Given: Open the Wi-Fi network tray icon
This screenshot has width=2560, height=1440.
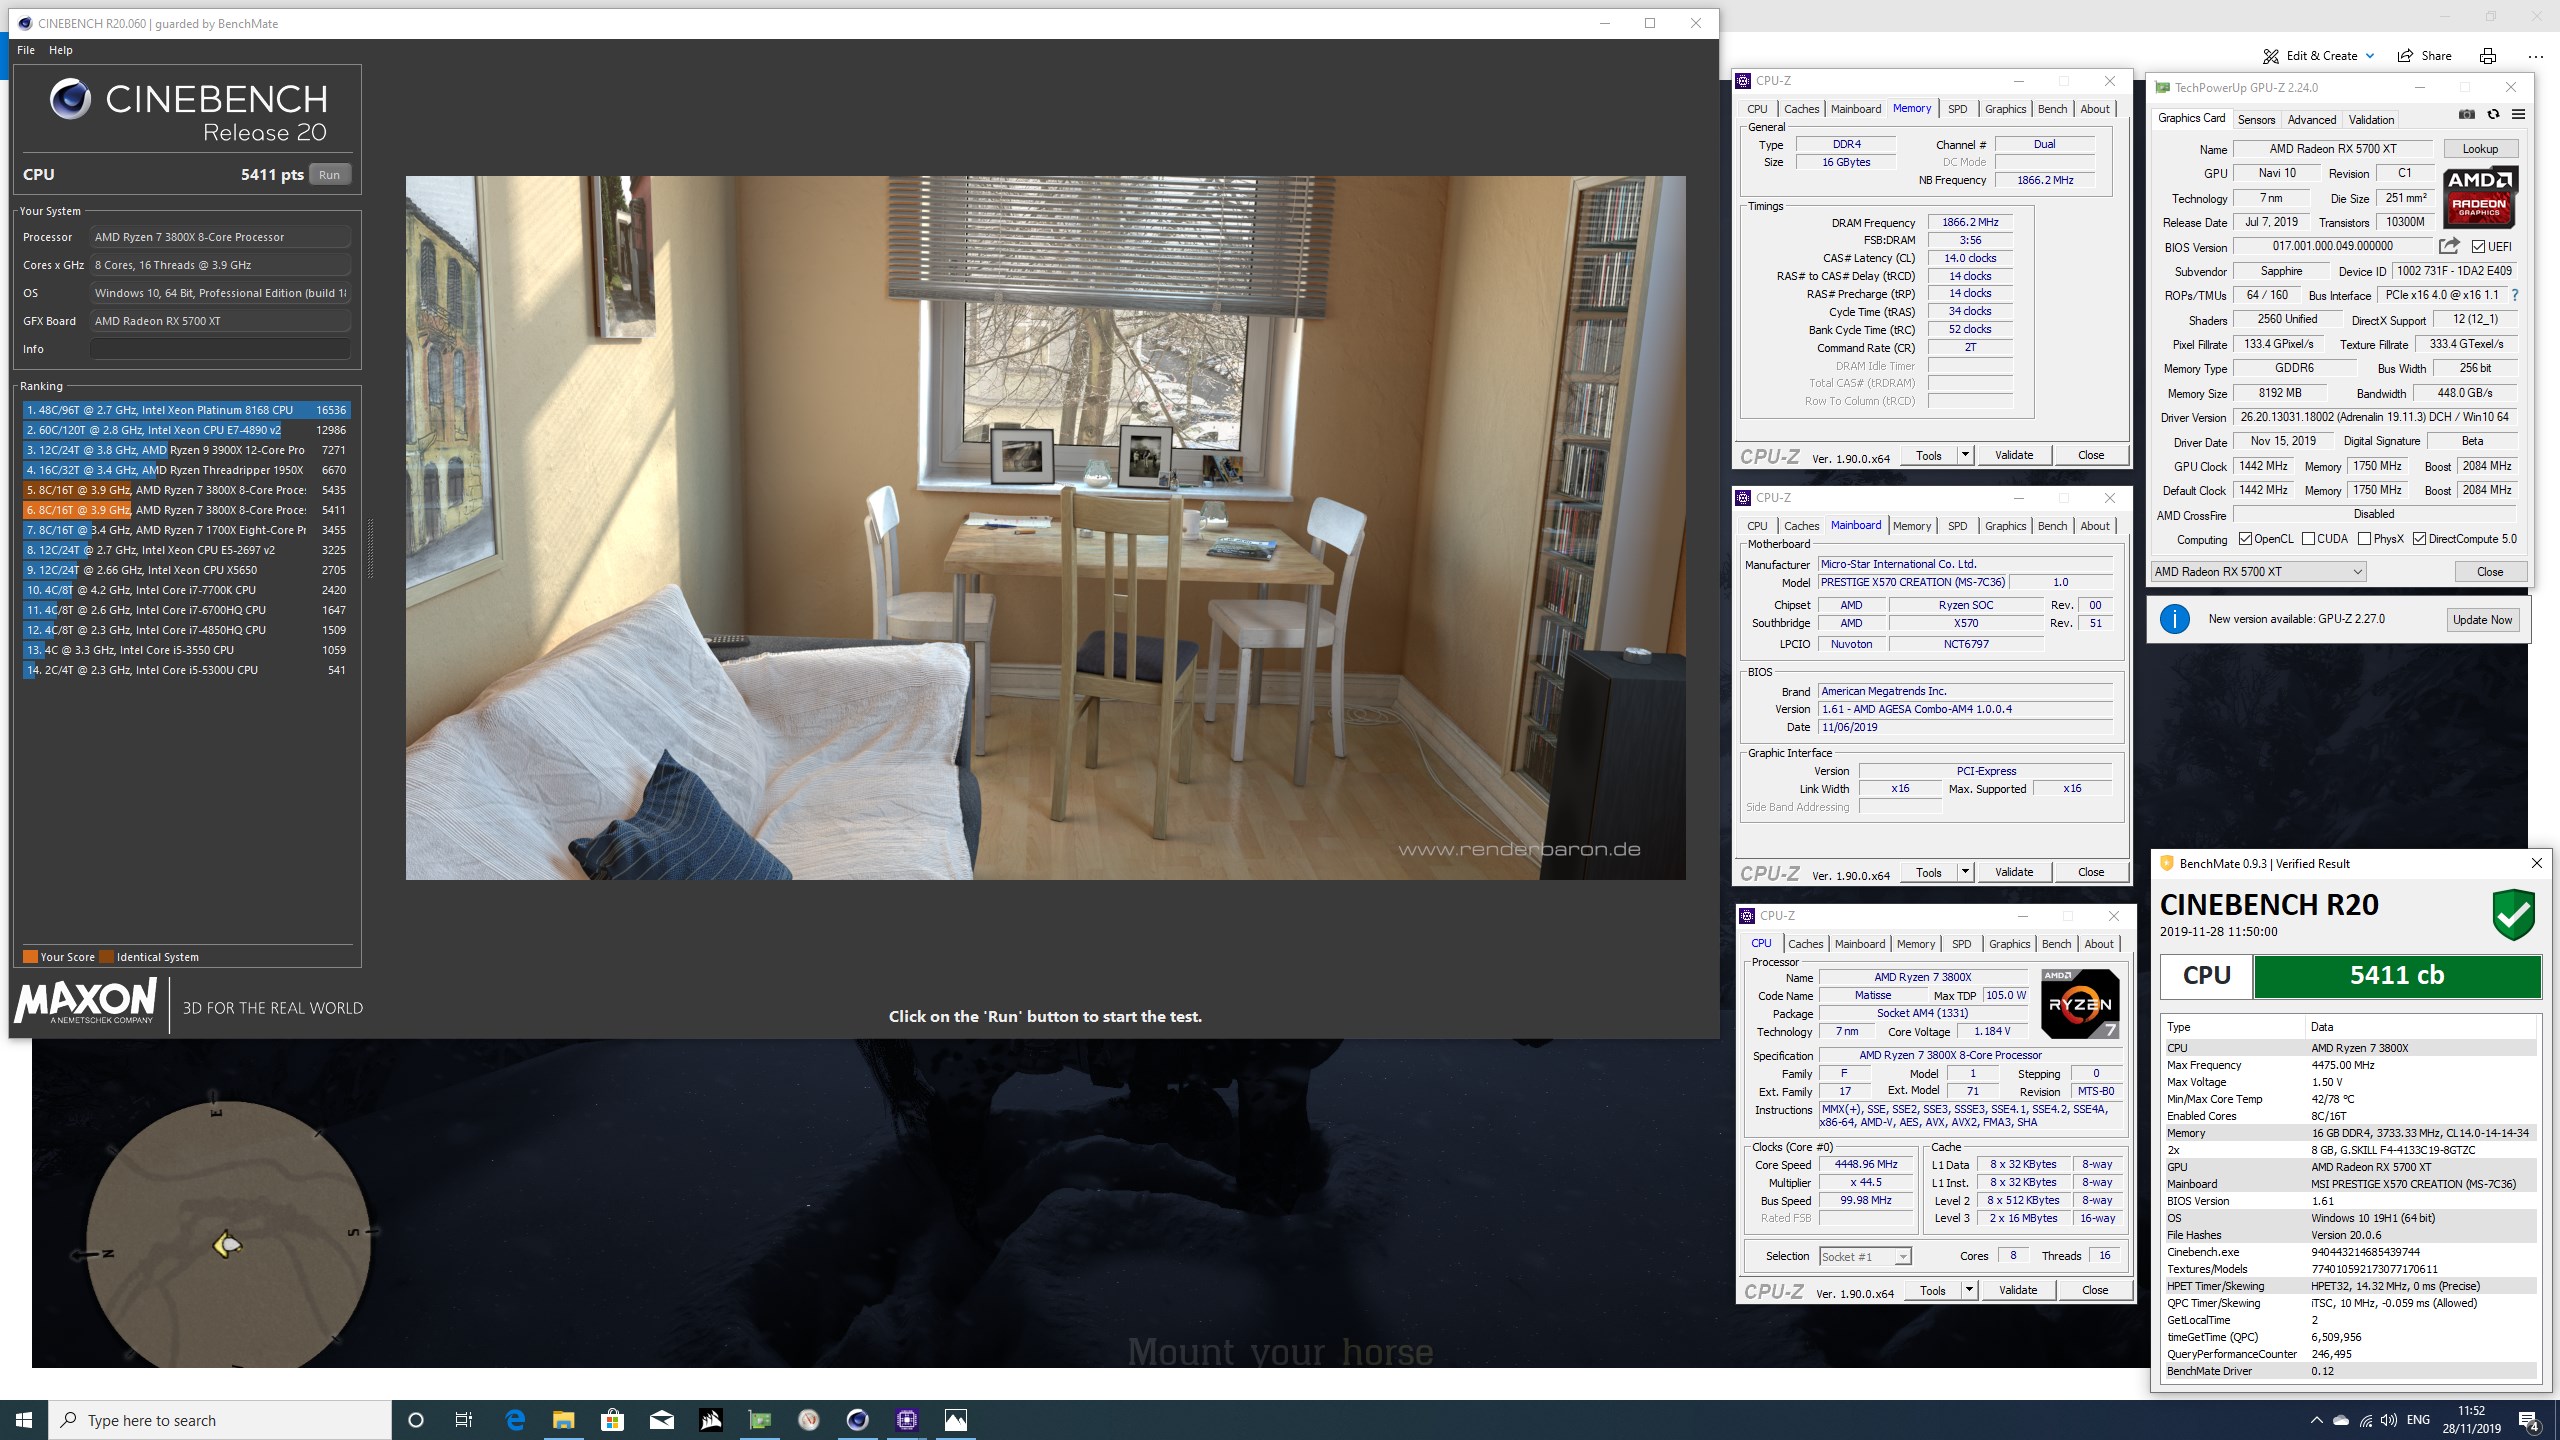Looking at the screenshot, I should point(2365,1420).
